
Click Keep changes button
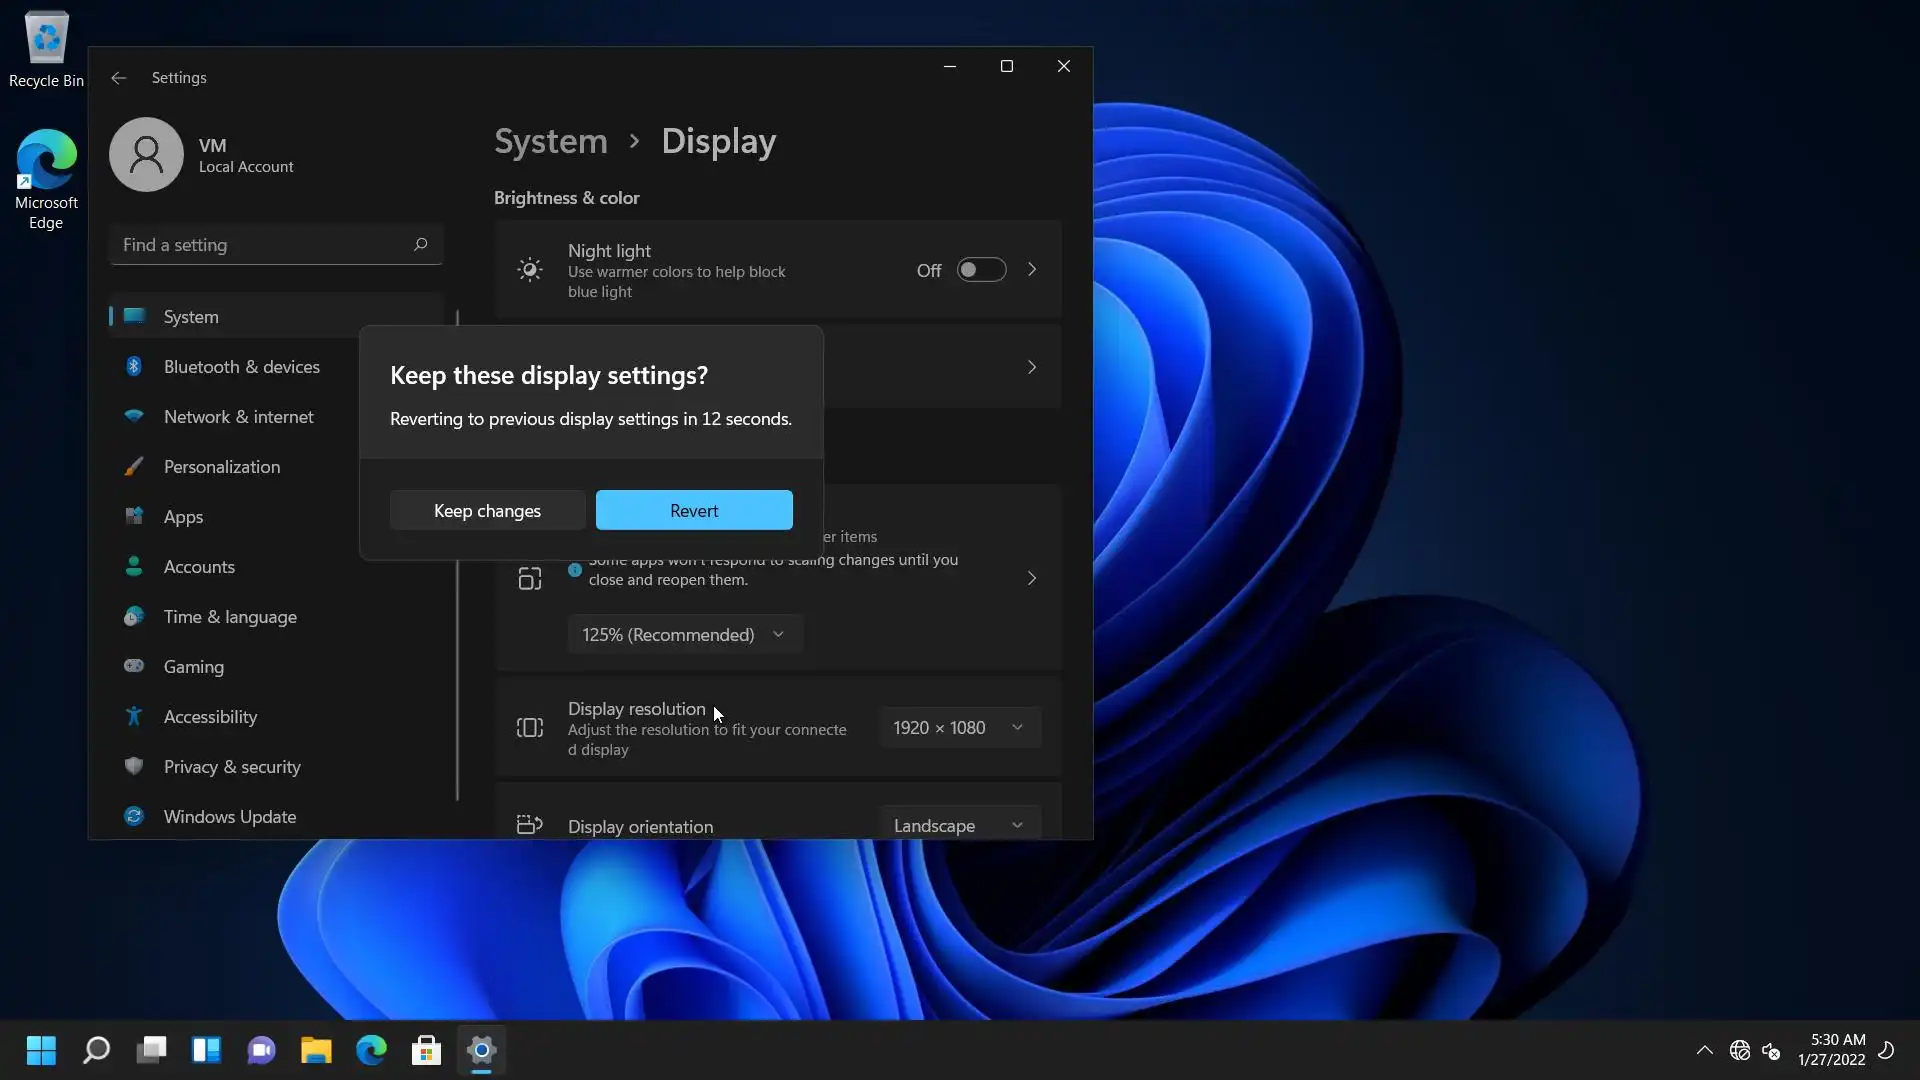[487, 511]
